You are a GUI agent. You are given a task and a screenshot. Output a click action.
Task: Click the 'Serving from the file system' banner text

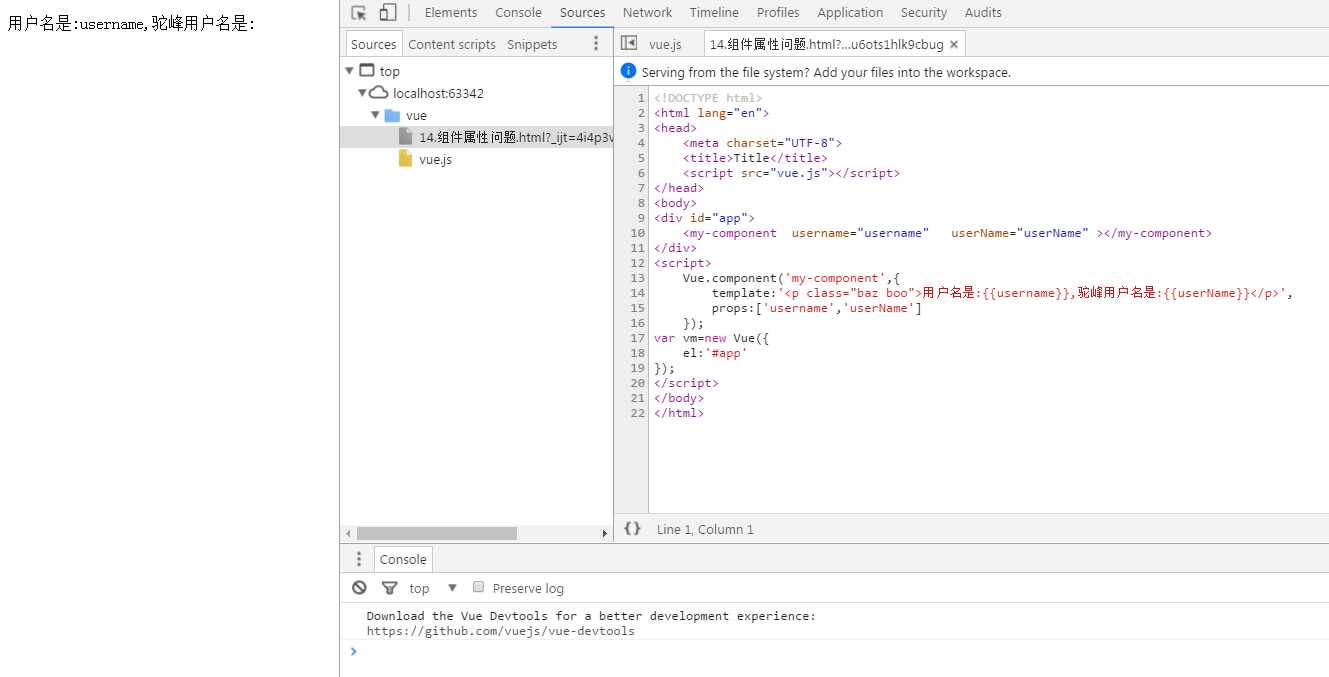pos(826,72)
